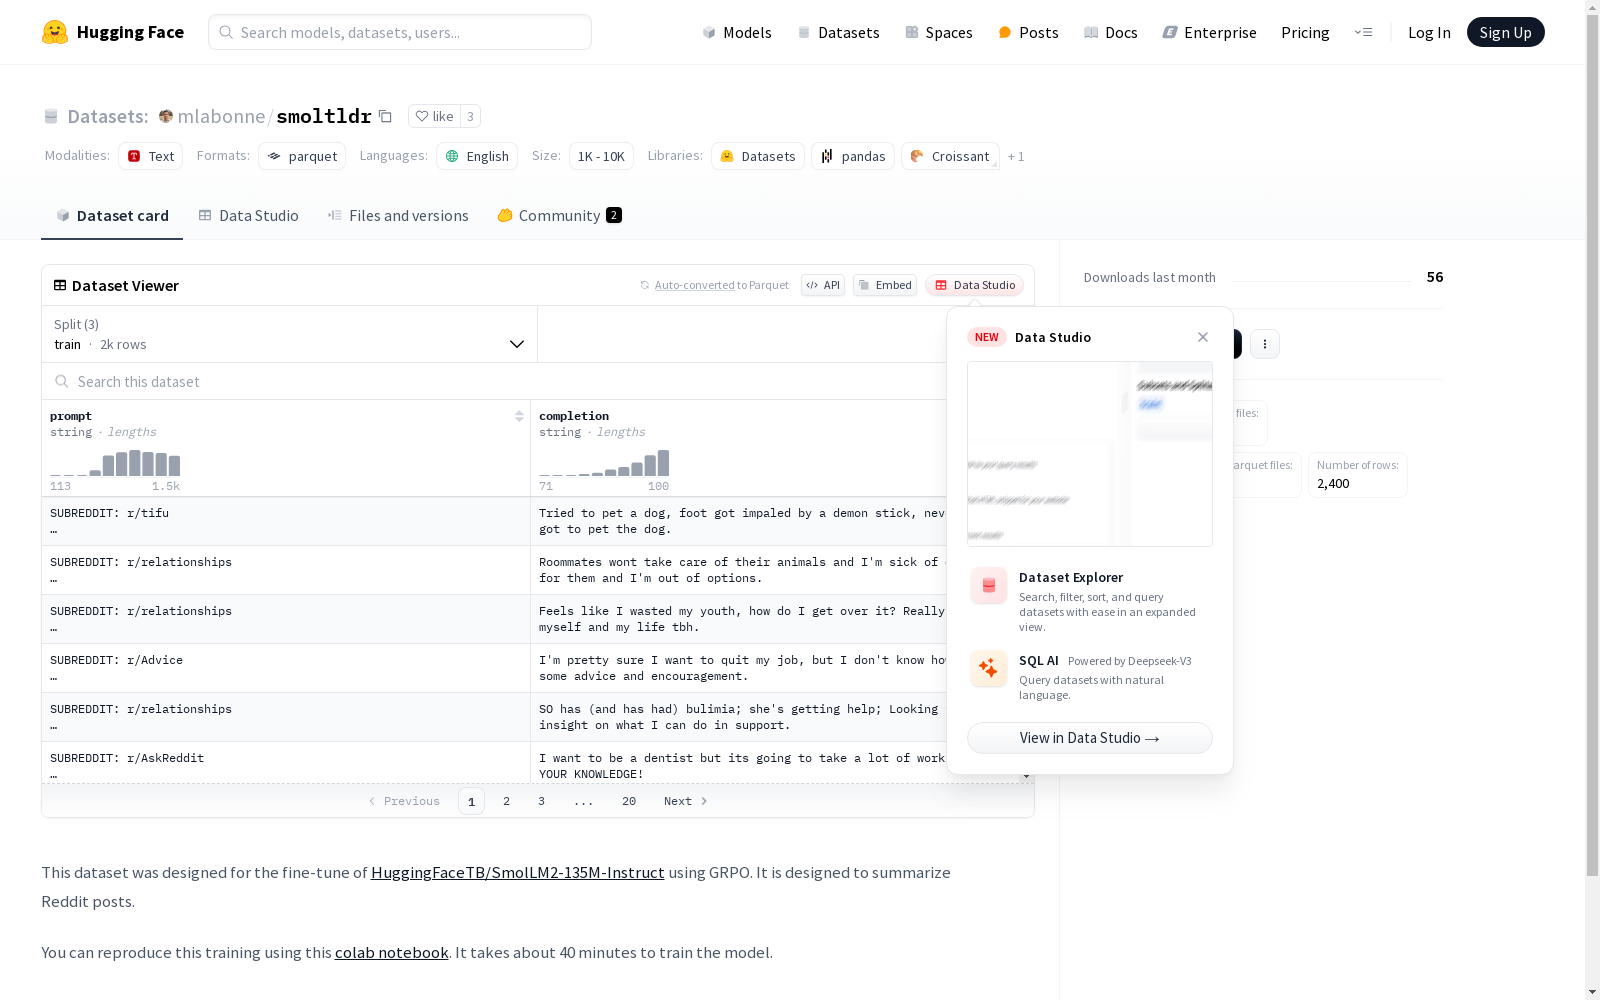The width and height of the screenshot is (1600, 1000).
Task: Click the mlabonne author link
Action: point(221,116)
